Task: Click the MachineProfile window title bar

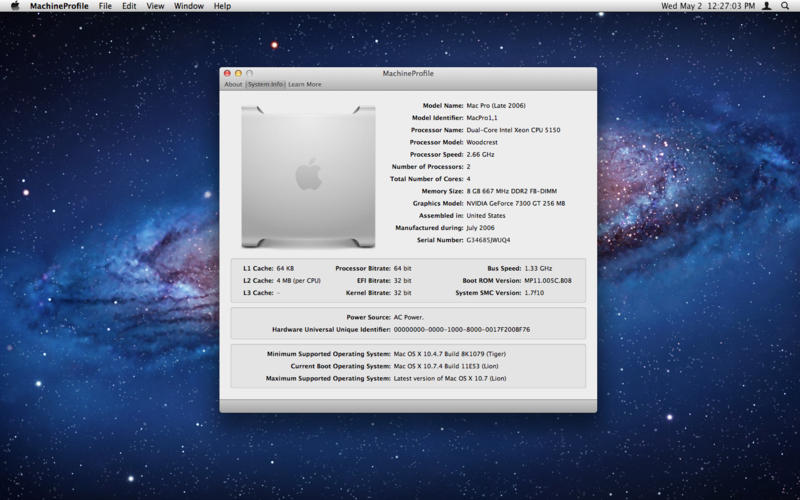Action: click(x=407, y=73)
